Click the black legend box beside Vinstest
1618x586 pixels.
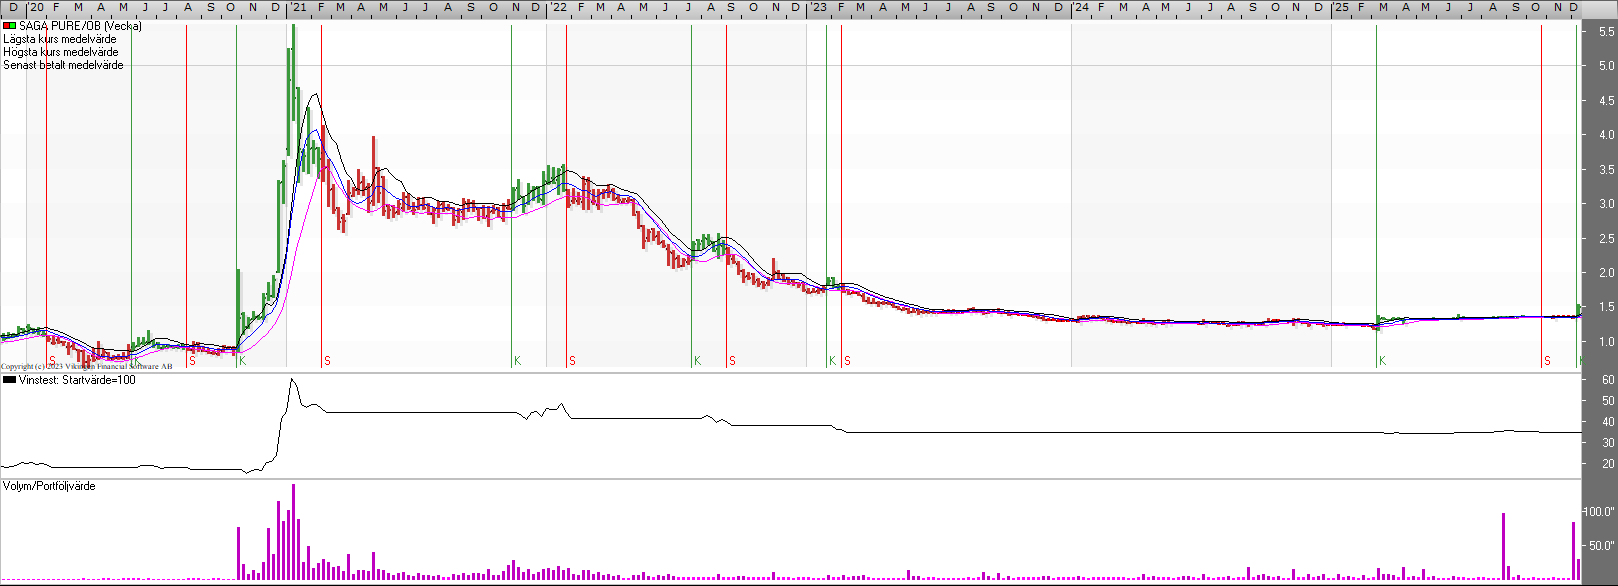point(9,380)
